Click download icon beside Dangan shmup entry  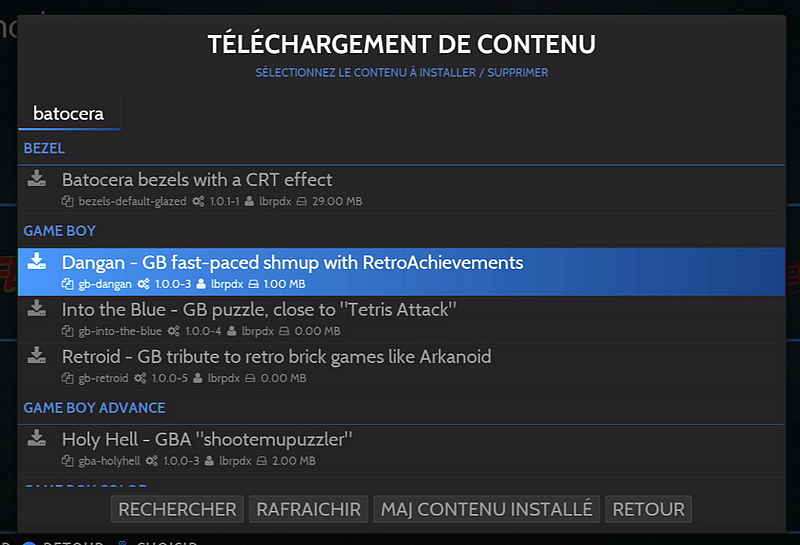pos(37,261)
